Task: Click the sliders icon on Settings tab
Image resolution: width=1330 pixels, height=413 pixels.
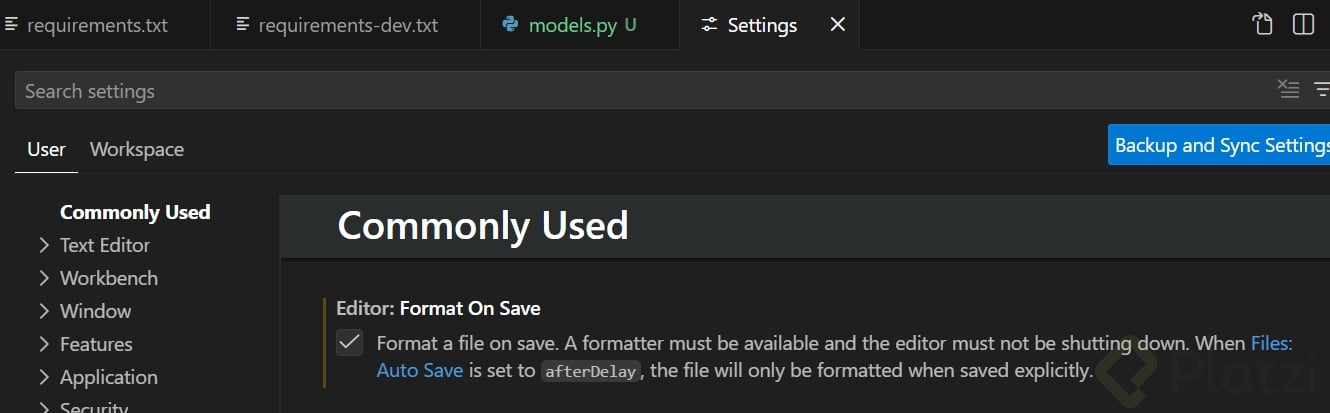Action: 709,25
